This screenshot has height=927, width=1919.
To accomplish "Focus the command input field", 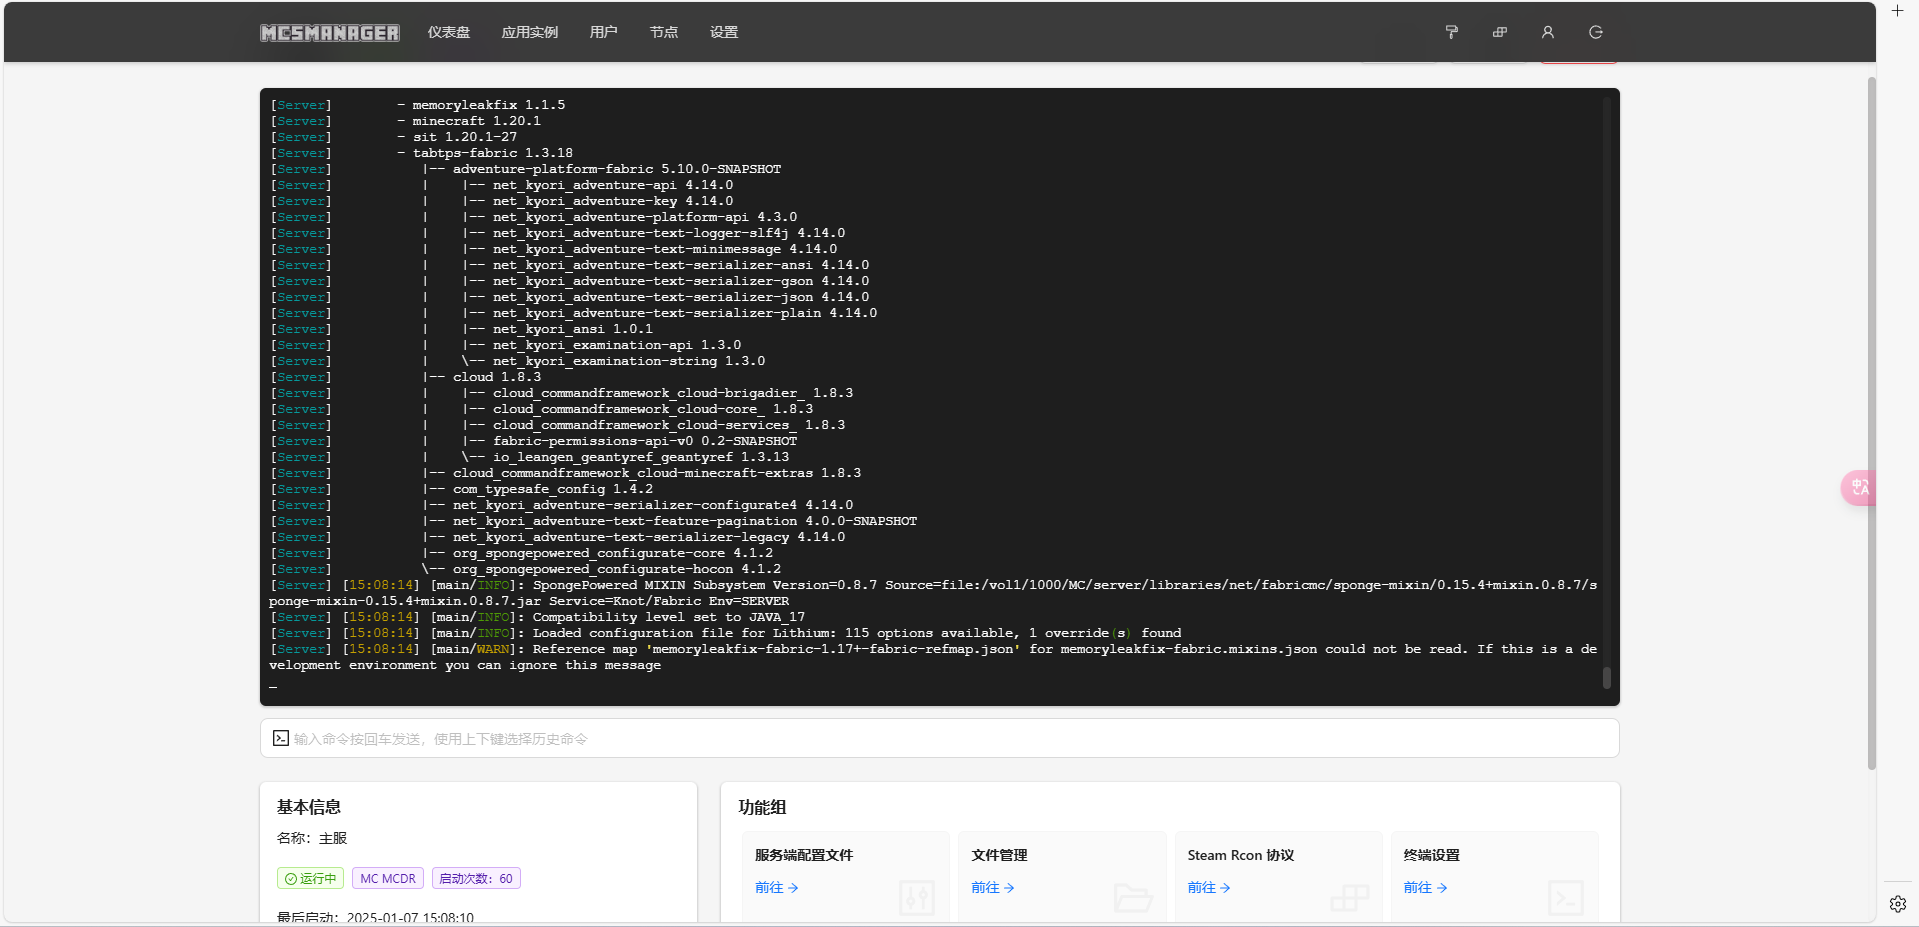I will click(x=940, y=739).
